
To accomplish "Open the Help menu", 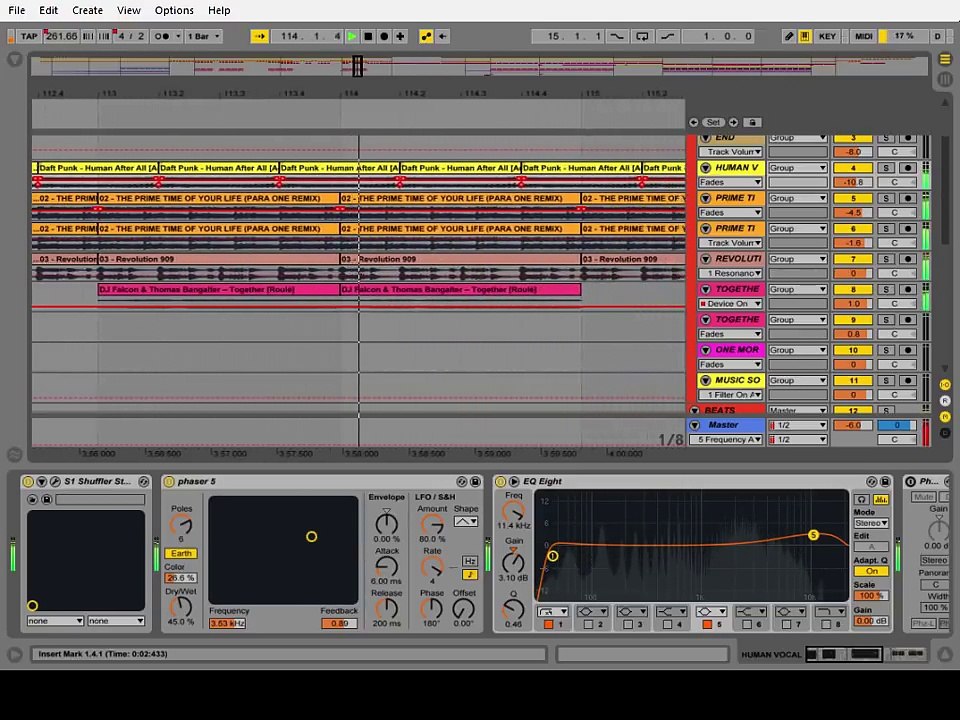I will coord(219,10).
